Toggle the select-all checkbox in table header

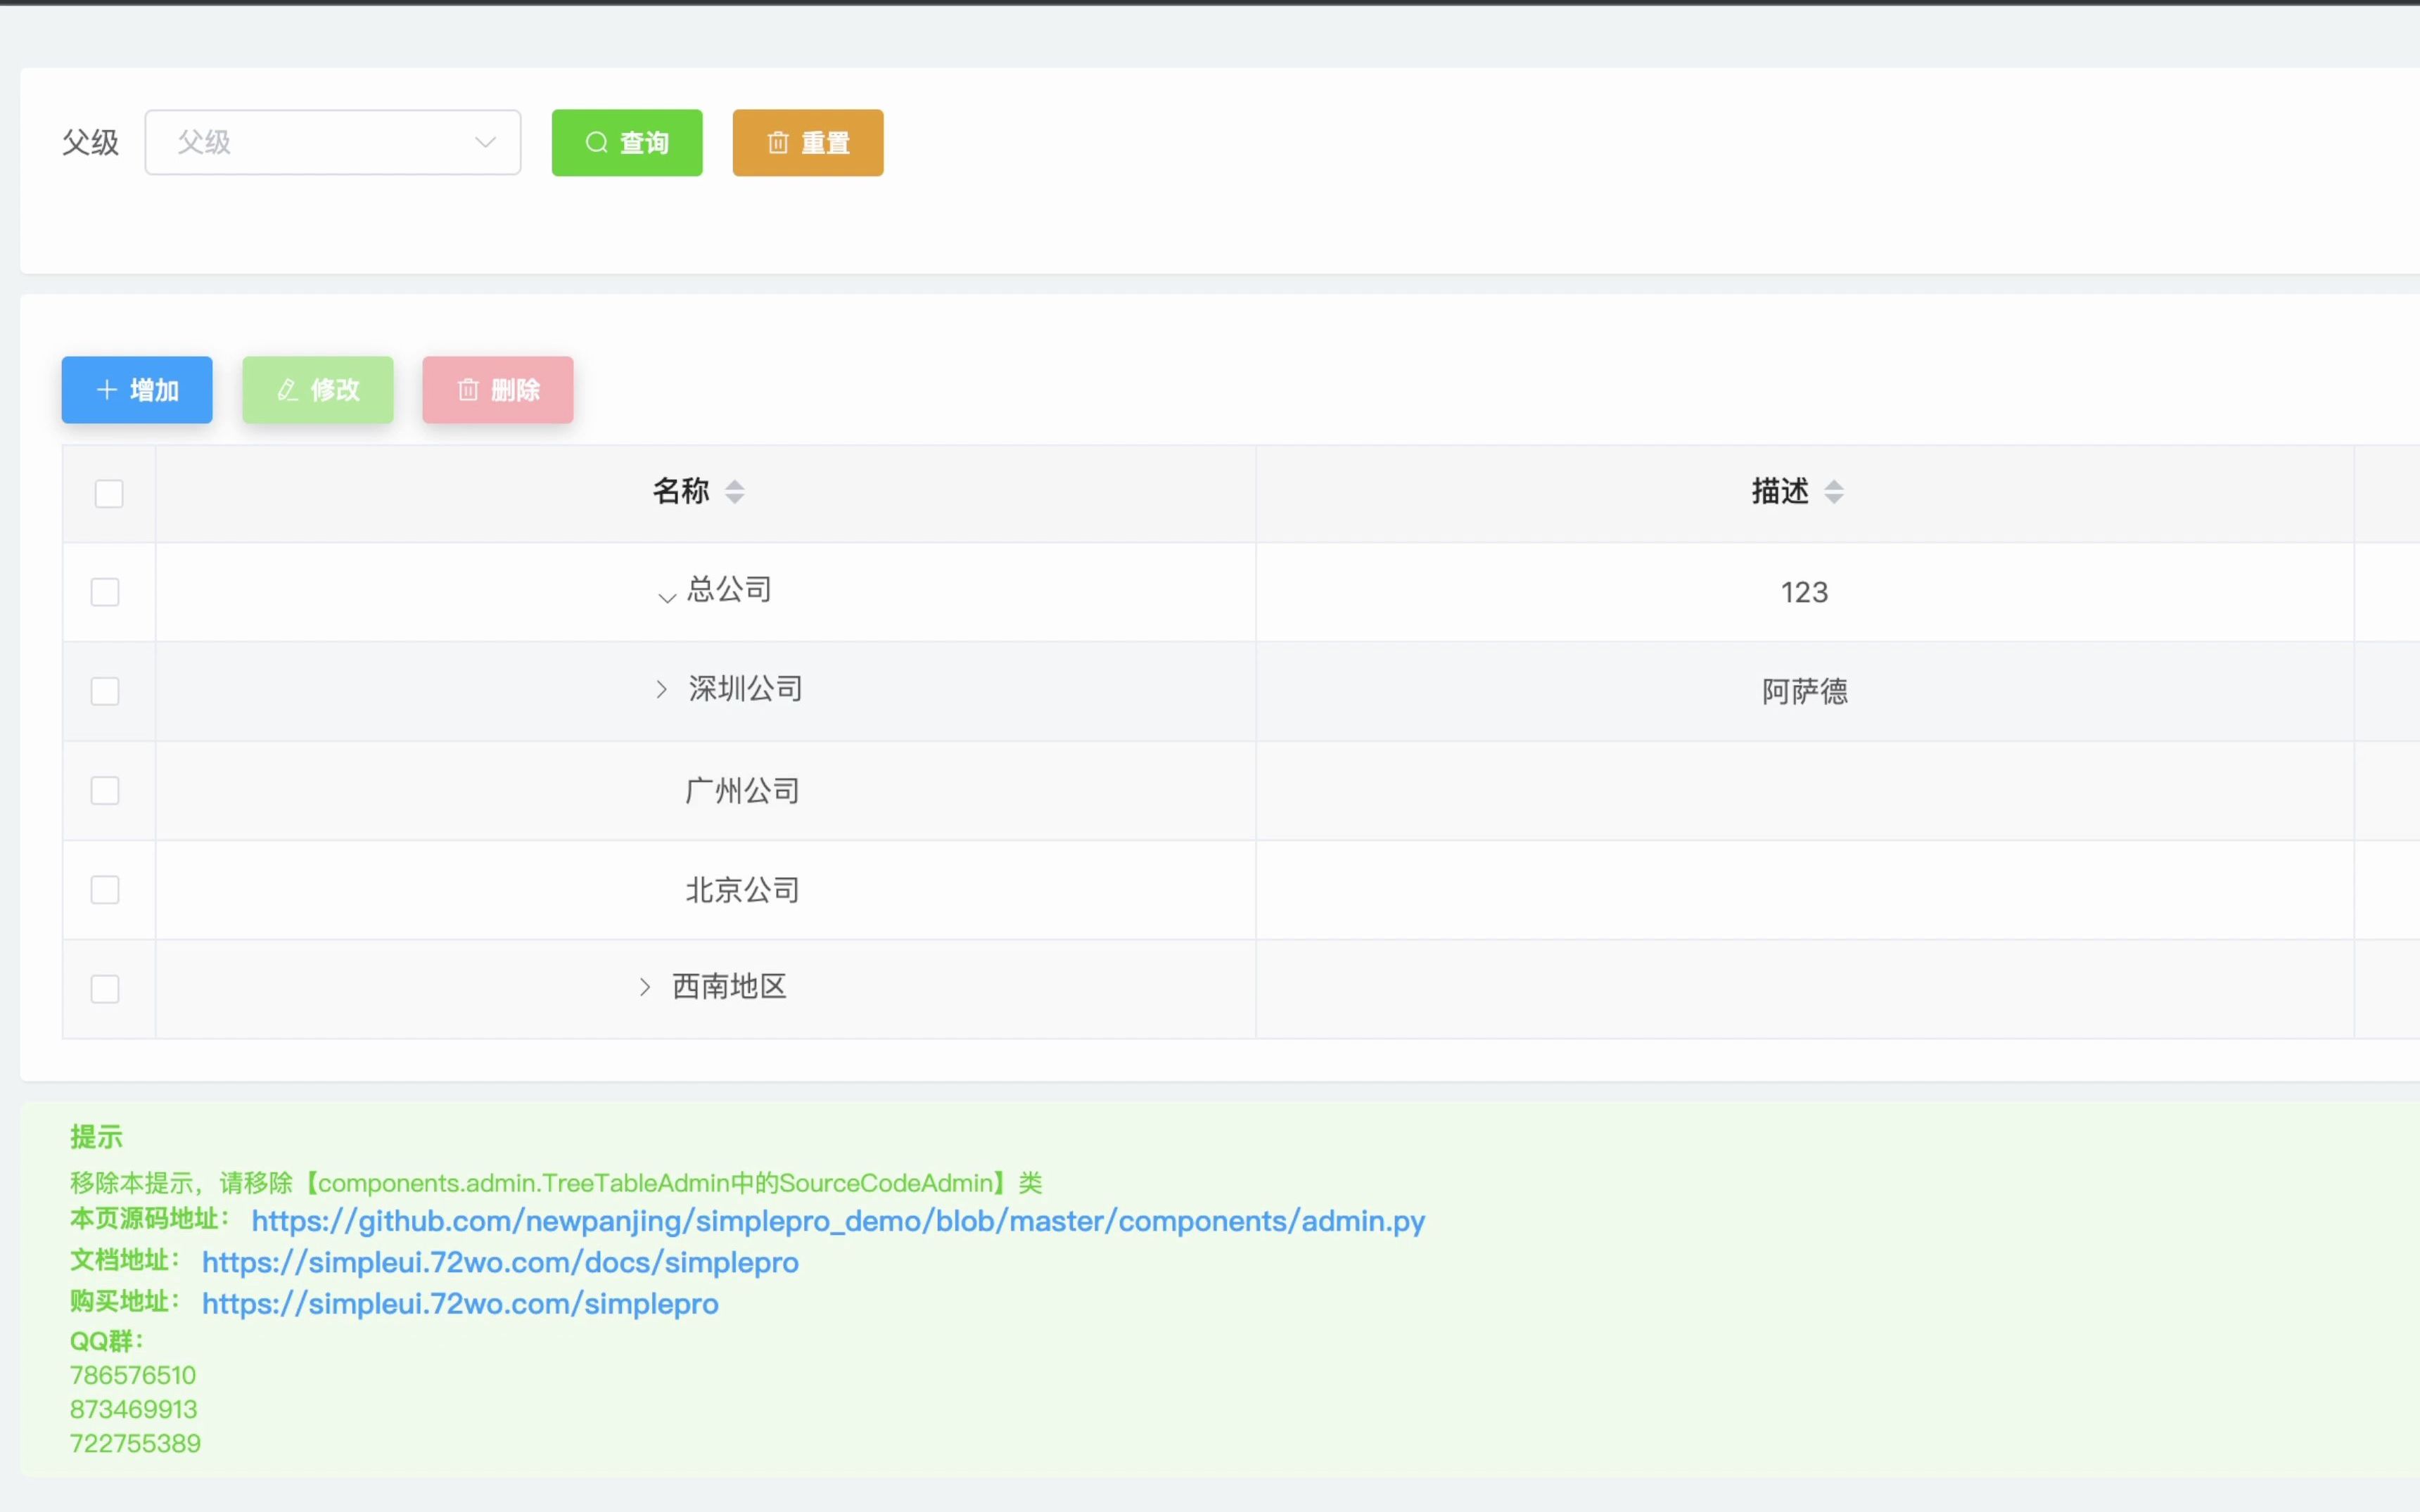(108, 493)
